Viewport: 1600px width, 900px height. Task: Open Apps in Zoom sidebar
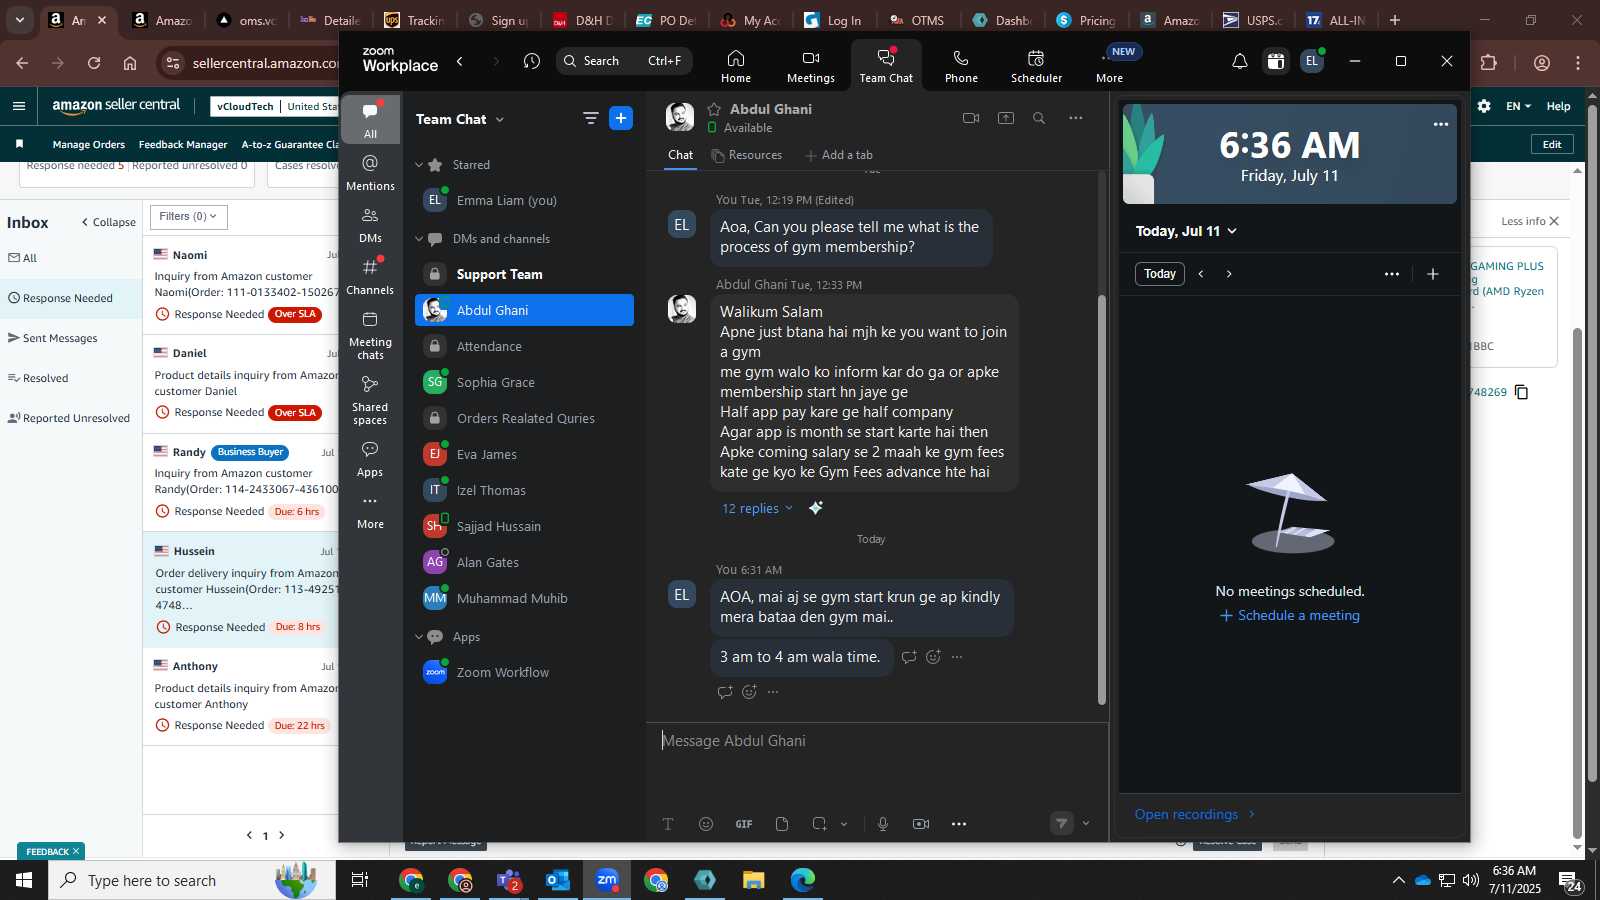[x=370, y=459]
